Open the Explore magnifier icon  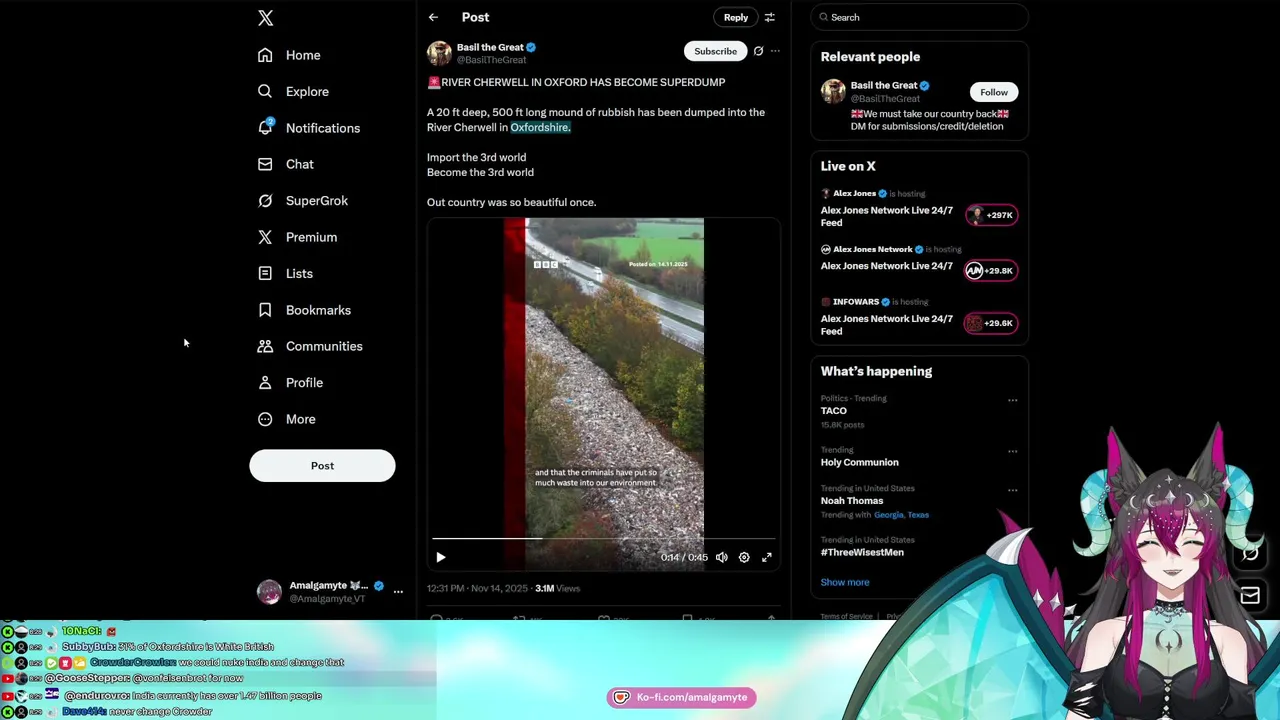coord(265,91)
